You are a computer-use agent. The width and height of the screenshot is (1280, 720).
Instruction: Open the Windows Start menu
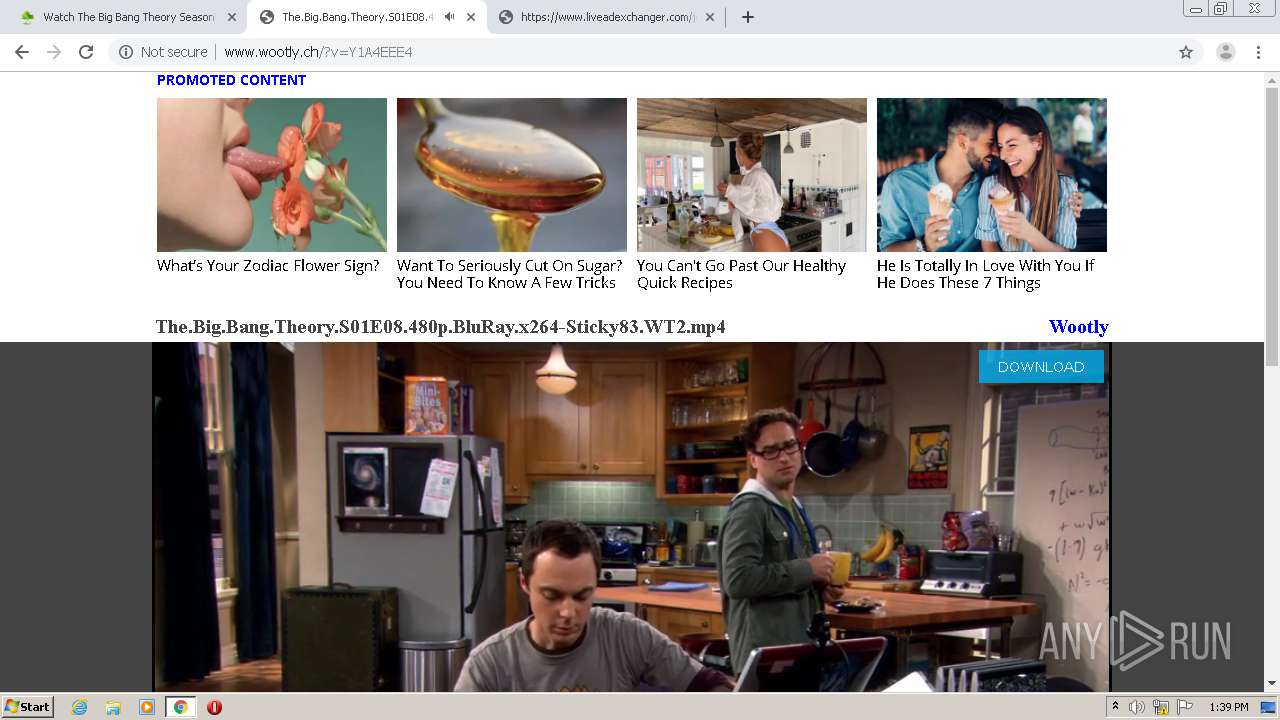coord(27,707)
